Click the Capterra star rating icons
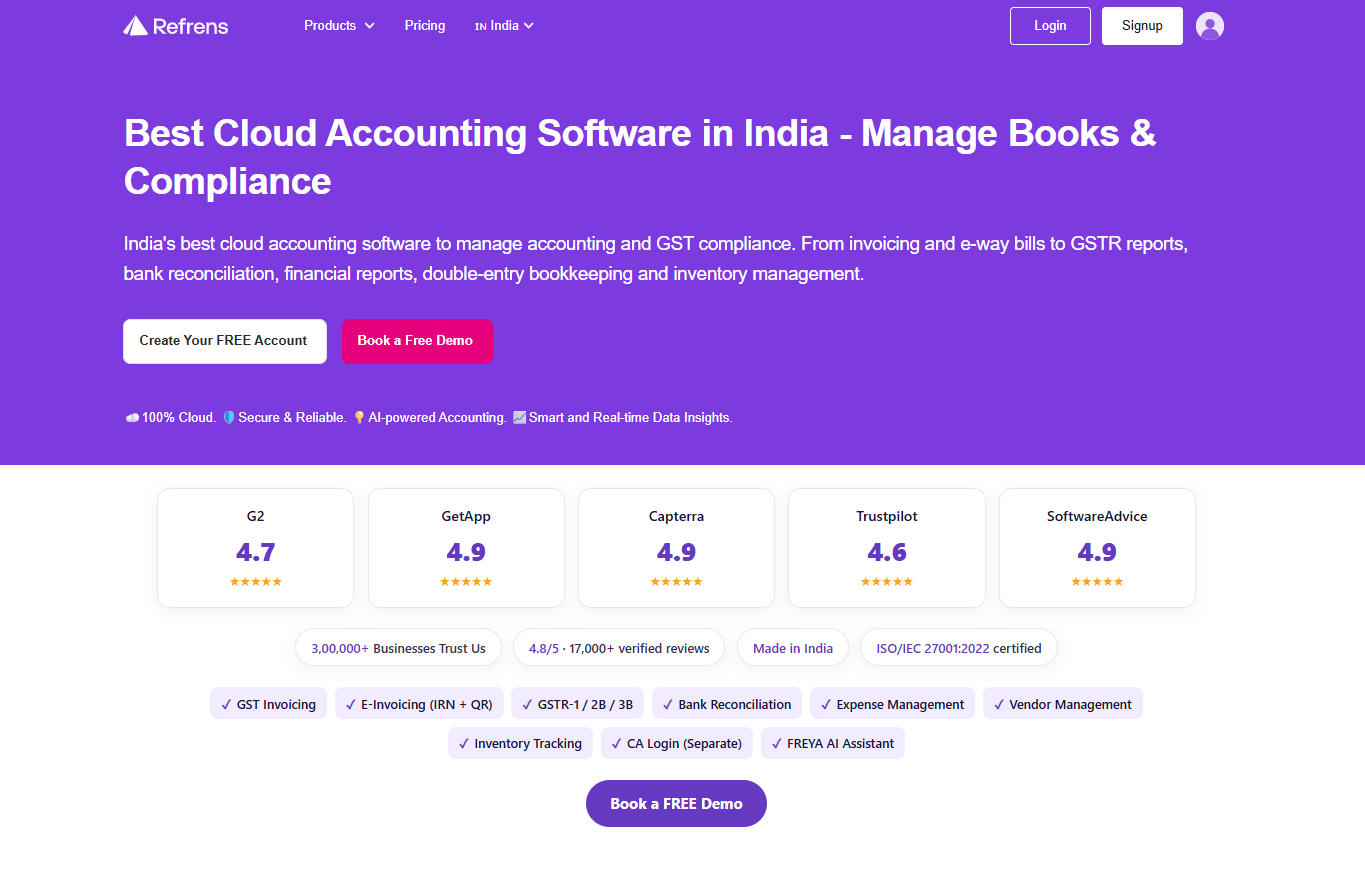The image size is (1365, 887). coord(676,582)
